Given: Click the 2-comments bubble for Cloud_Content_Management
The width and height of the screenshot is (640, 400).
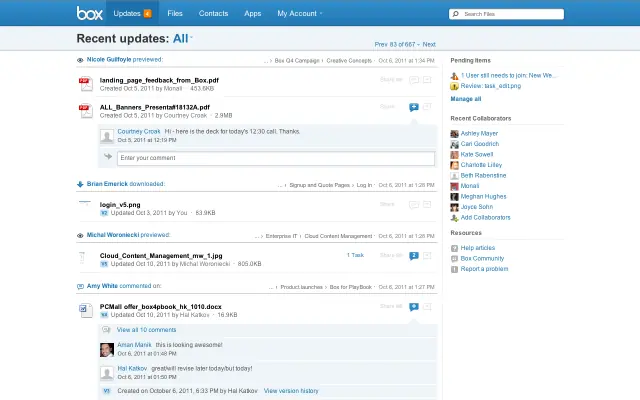Looking at the screenshot, I should click(x=414, y=256).
